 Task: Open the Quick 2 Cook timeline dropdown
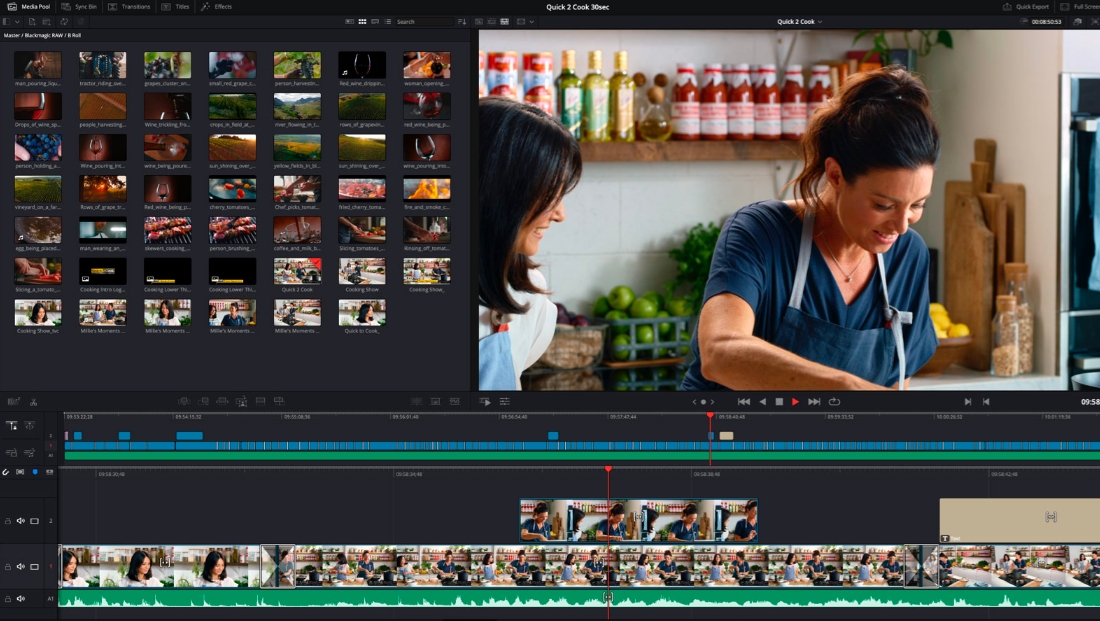799,22
